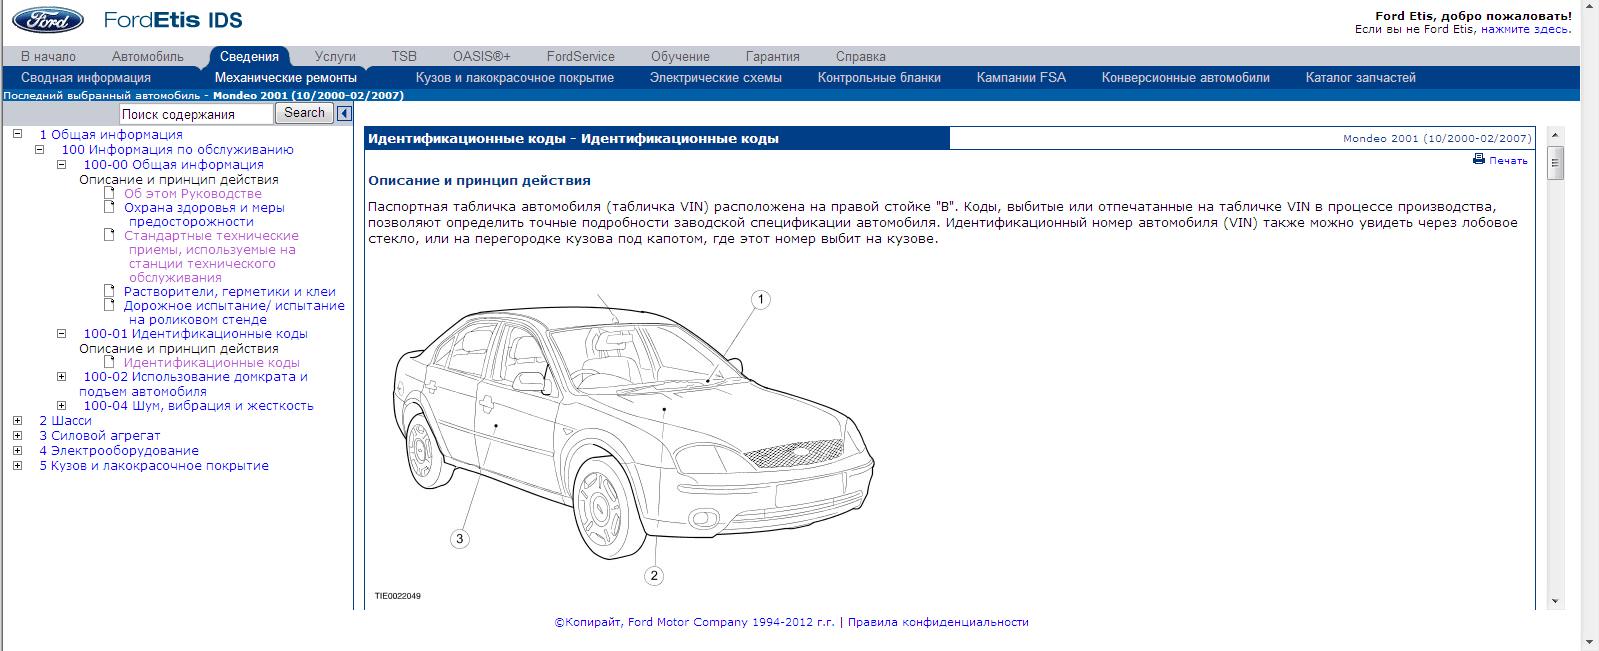Go to the В начало tab
The image size is (1599, 651).
pos(48,56)
